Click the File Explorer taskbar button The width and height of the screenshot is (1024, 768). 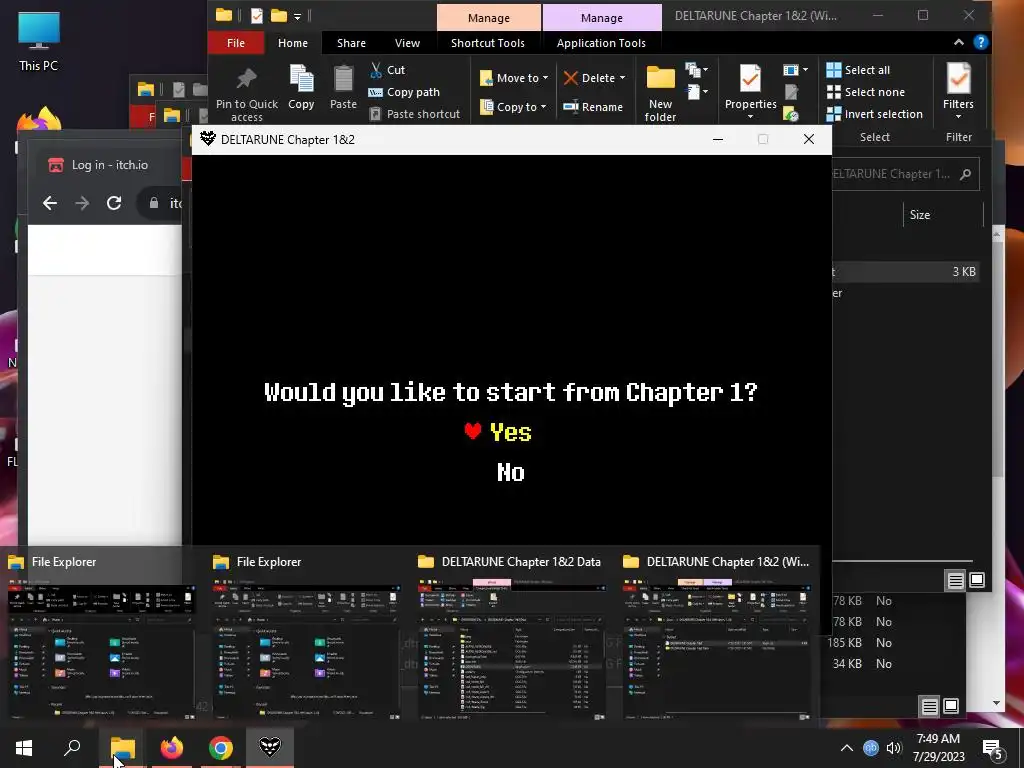click(122, 748)
